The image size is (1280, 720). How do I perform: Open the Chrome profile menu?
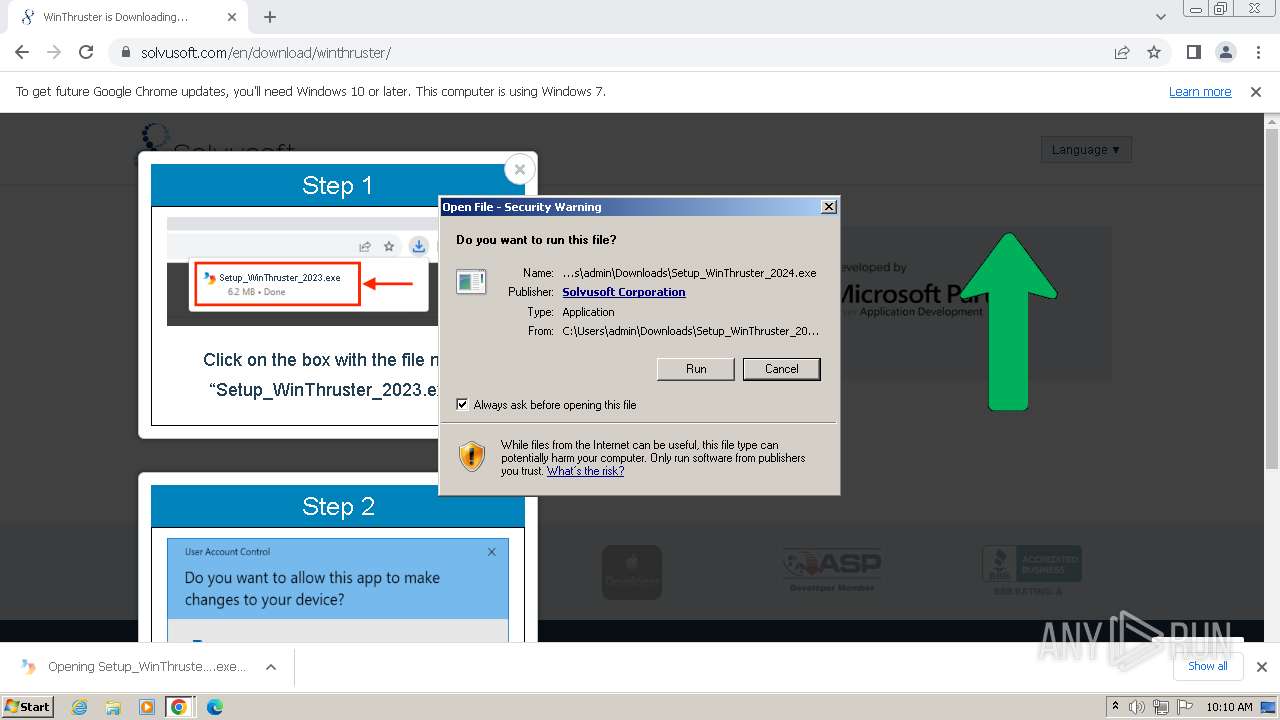1226,53
